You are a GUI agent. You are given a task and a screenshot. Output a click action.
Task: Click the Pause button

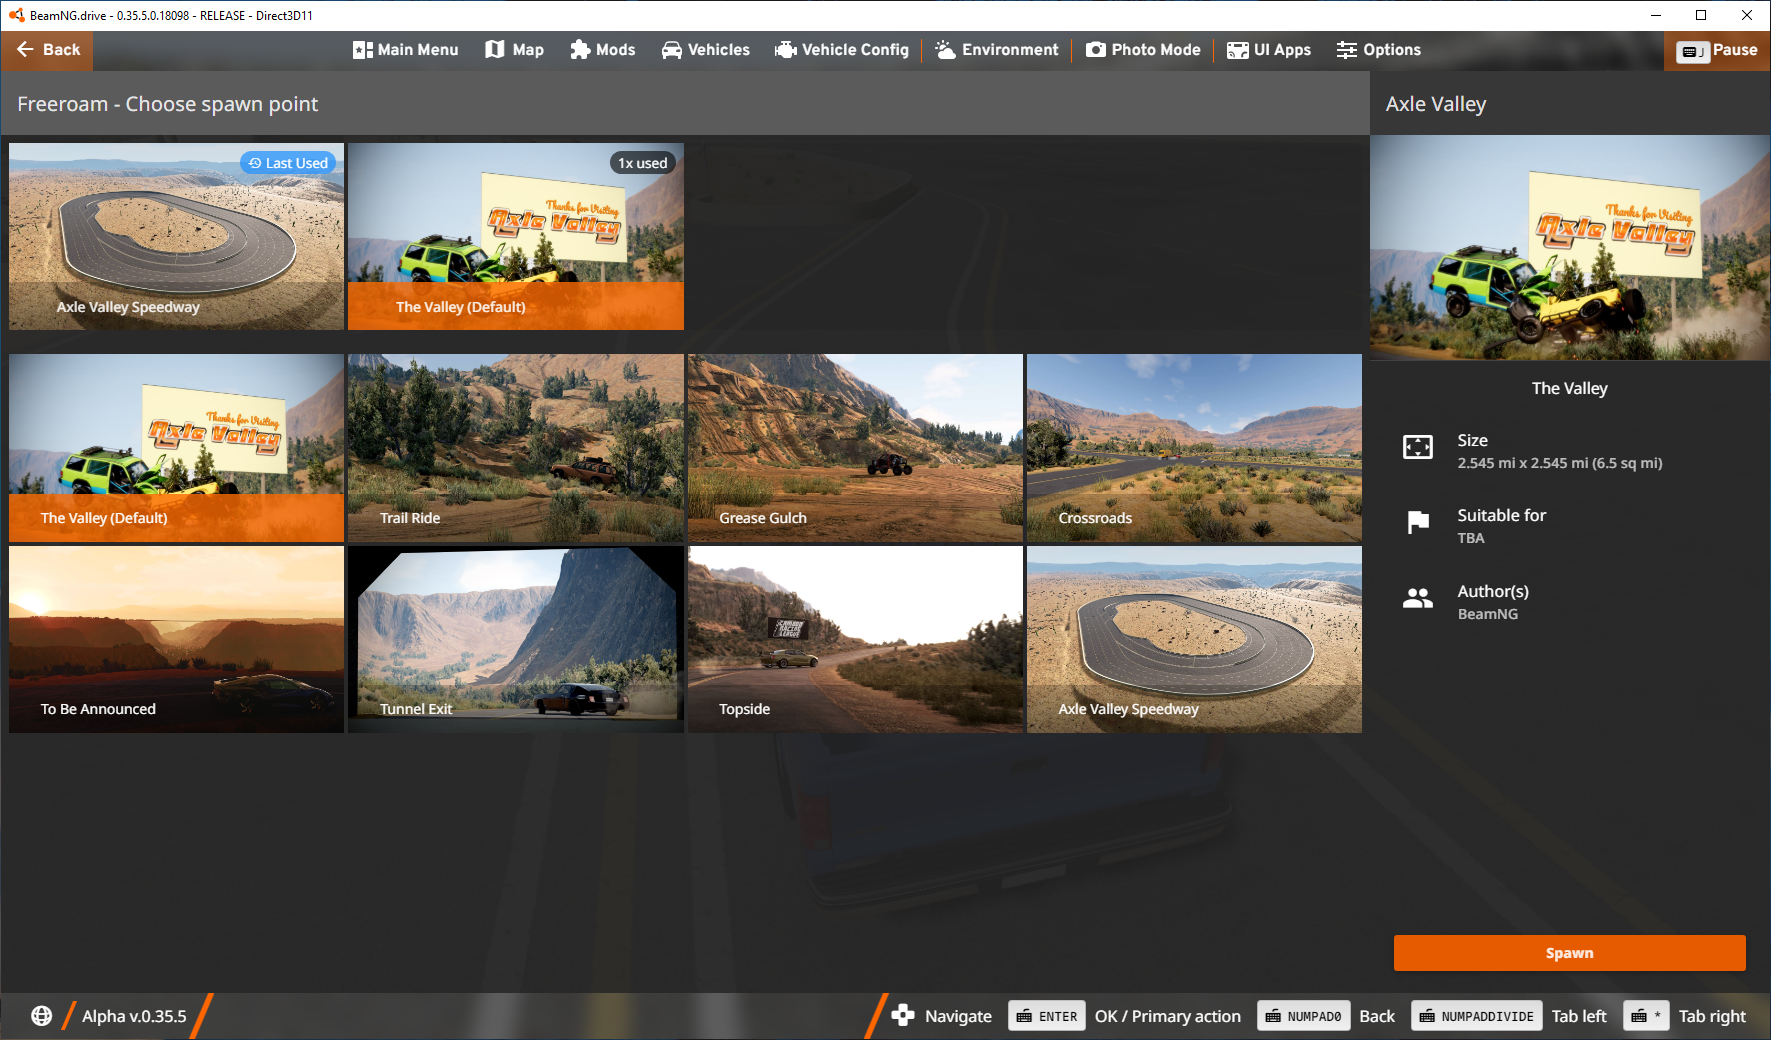pos(1717,51)
